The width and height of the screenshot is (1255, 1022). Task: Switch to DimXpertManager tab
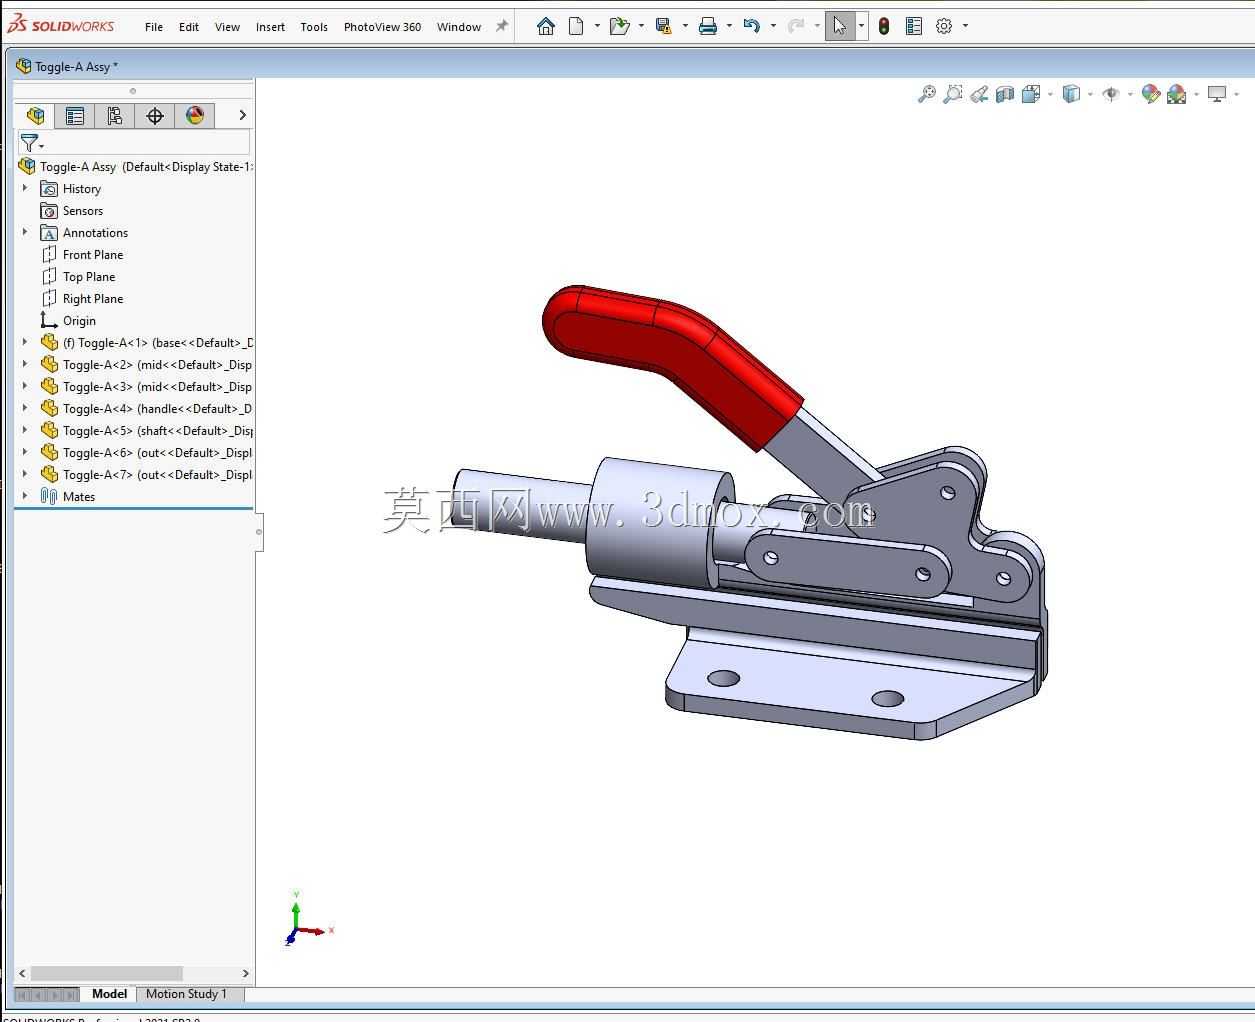[x=155, y=116]
